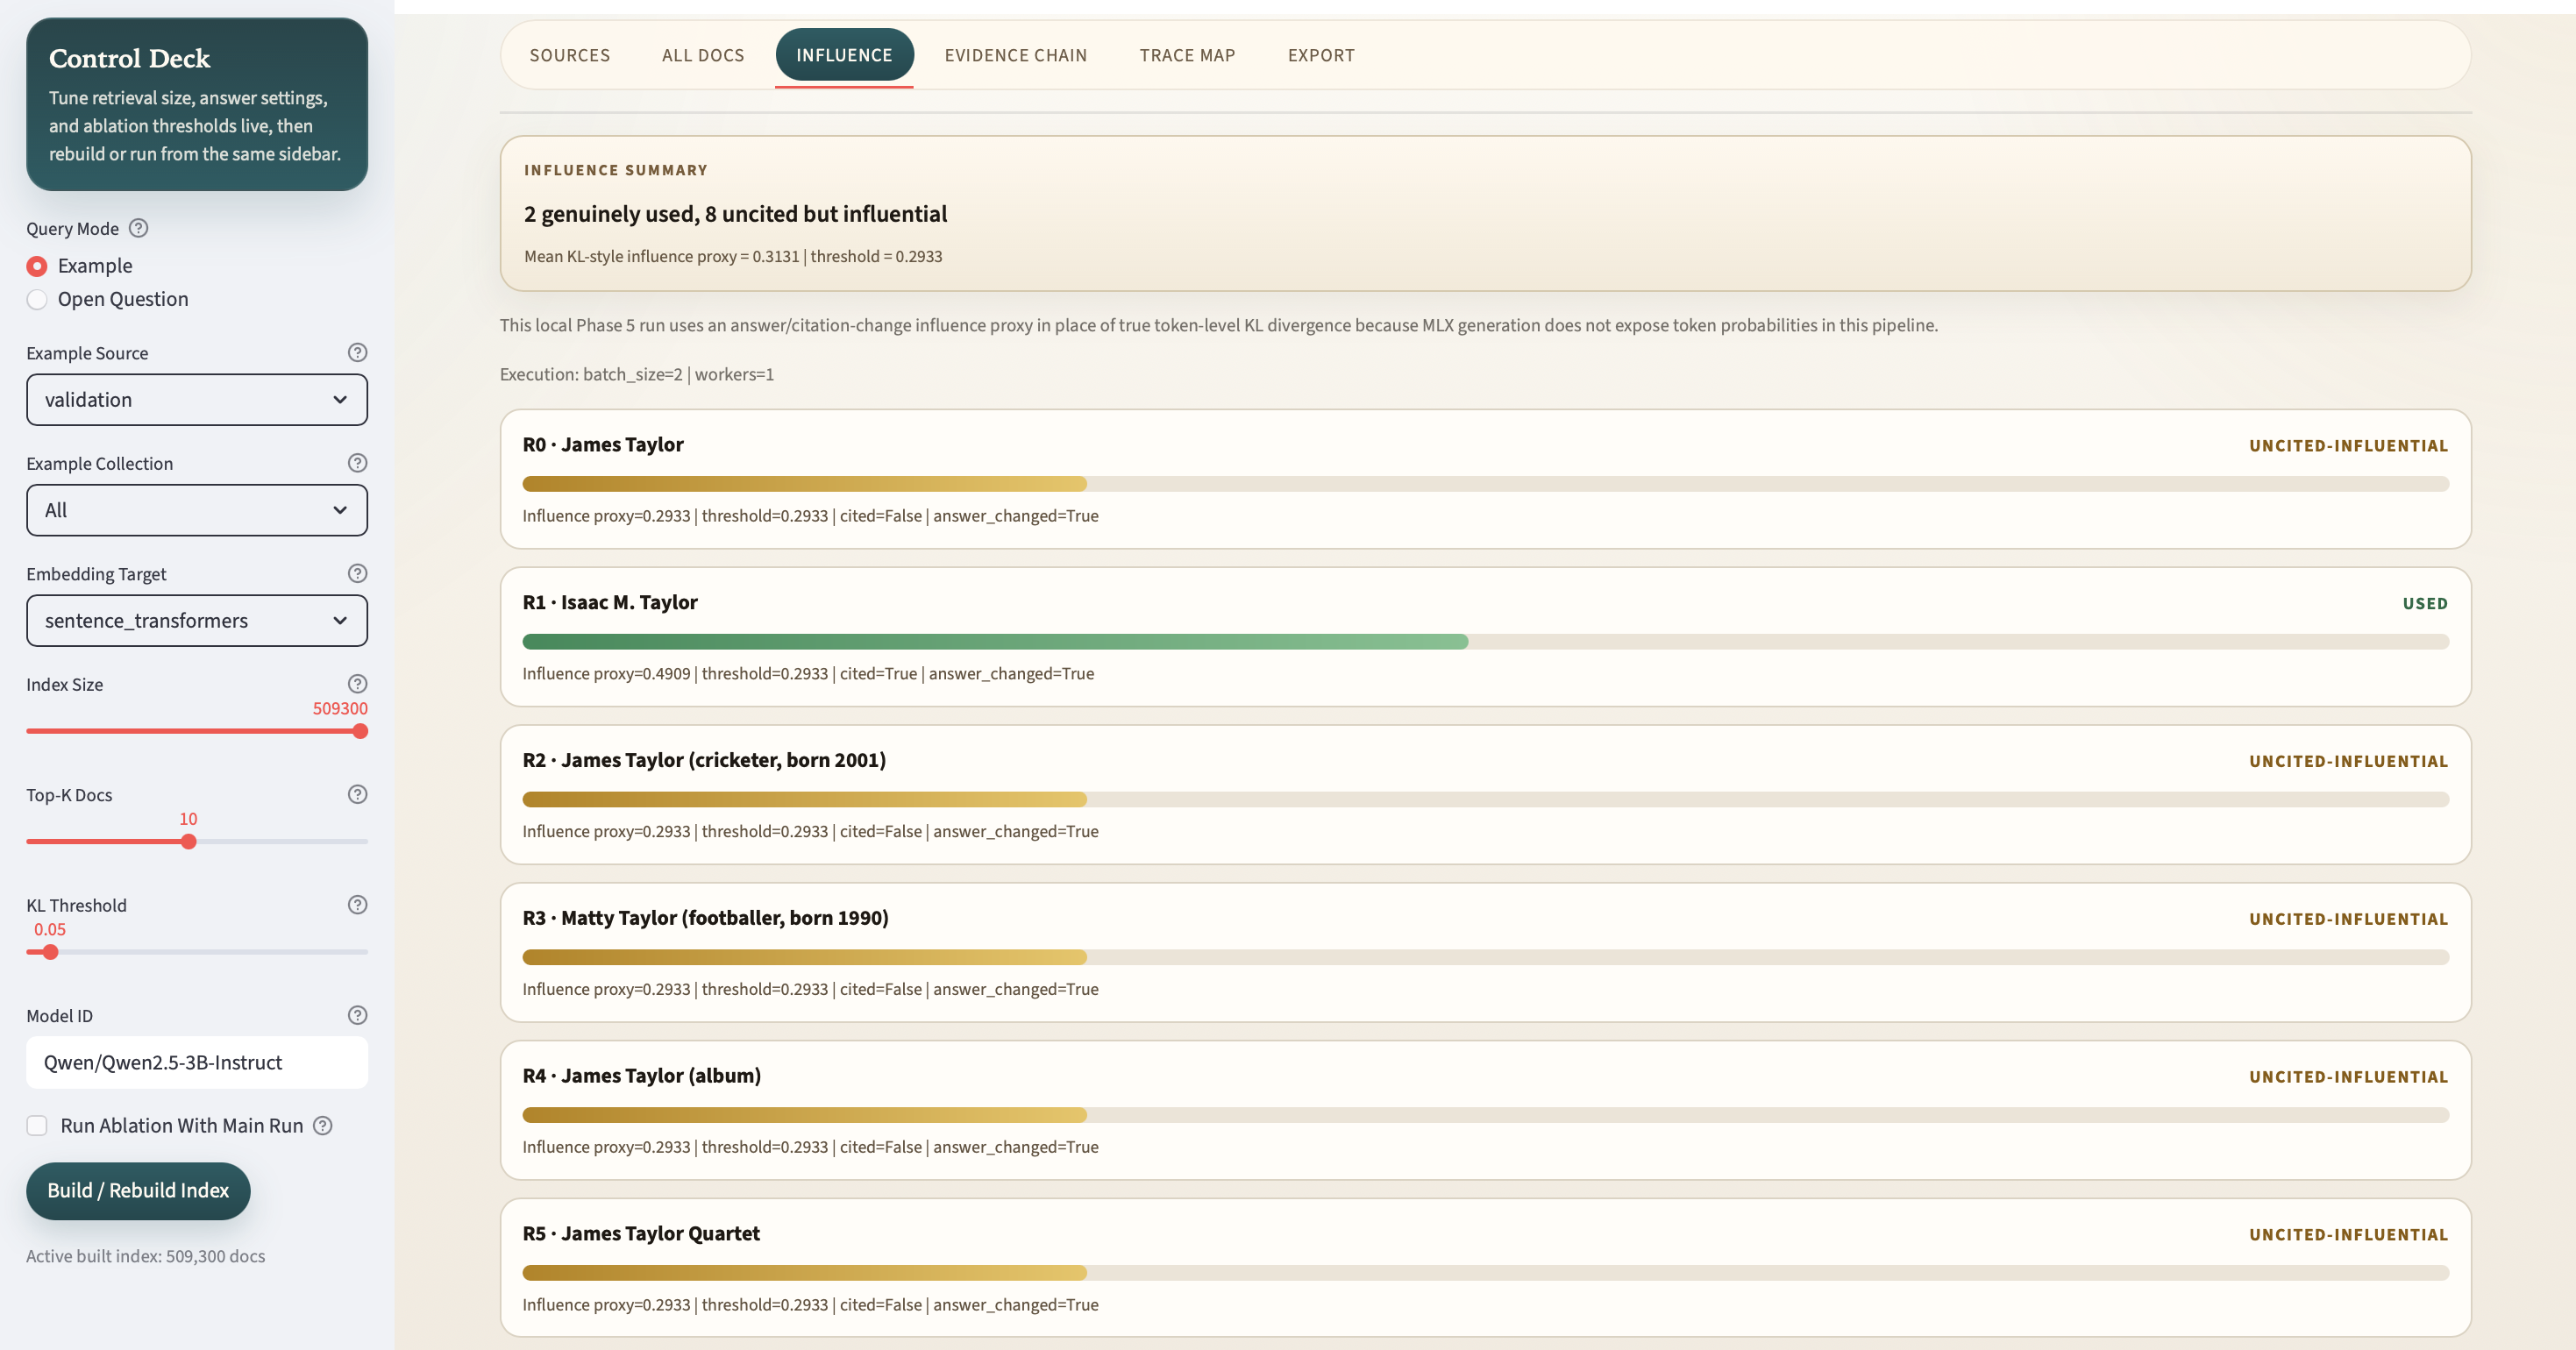The width and height of the screenshot is (2576, 1350).
Task: Click the R3 Matty Taylor influence bar
Action: coord(1485,957)
